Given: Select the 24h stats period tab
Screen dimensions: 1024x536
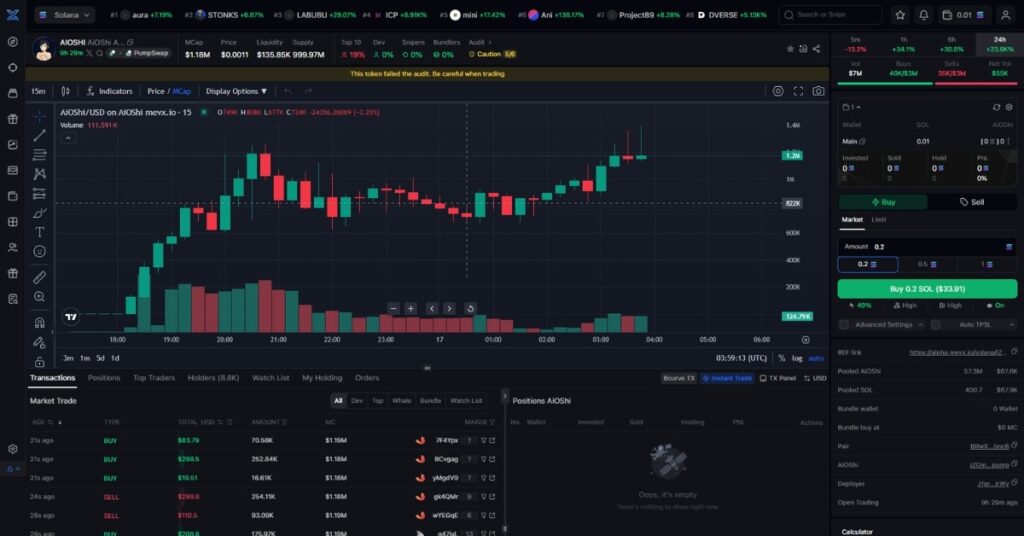Looking at the screenshot, I should [x=1000, y=44].
